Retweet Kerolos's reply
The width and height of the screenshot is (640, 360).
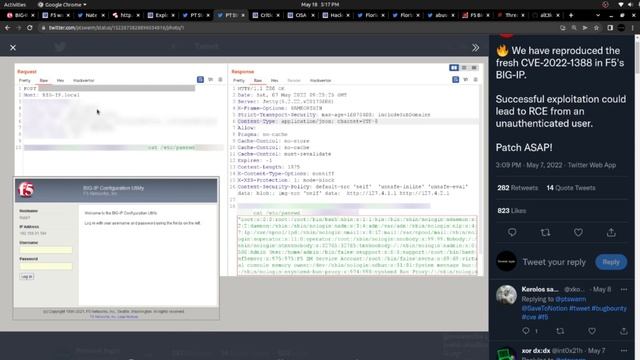[x=560, y=331]
